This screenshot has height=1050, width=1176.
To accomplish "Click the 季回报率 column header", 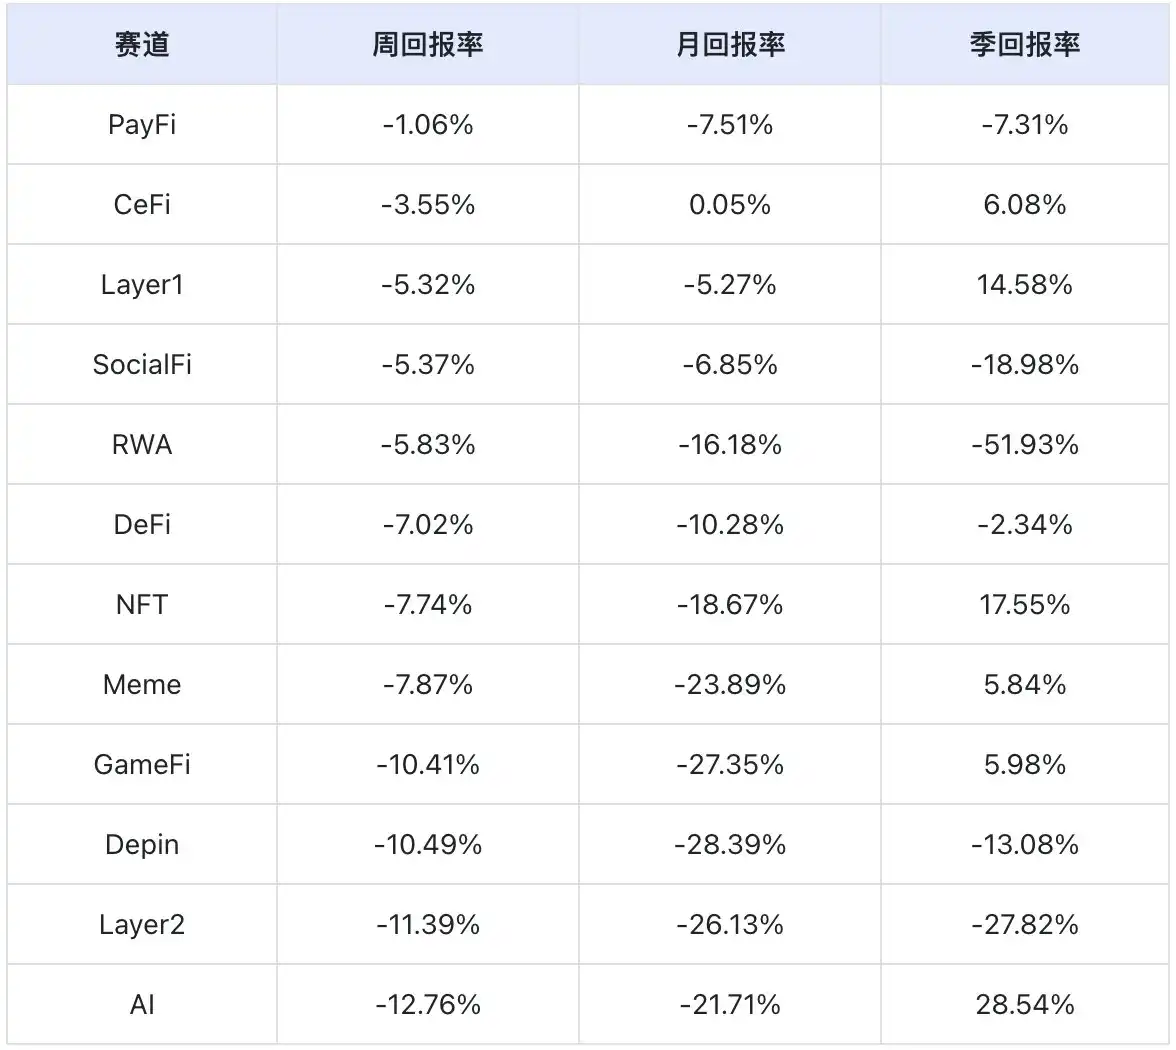I will tap(1024, 44).
